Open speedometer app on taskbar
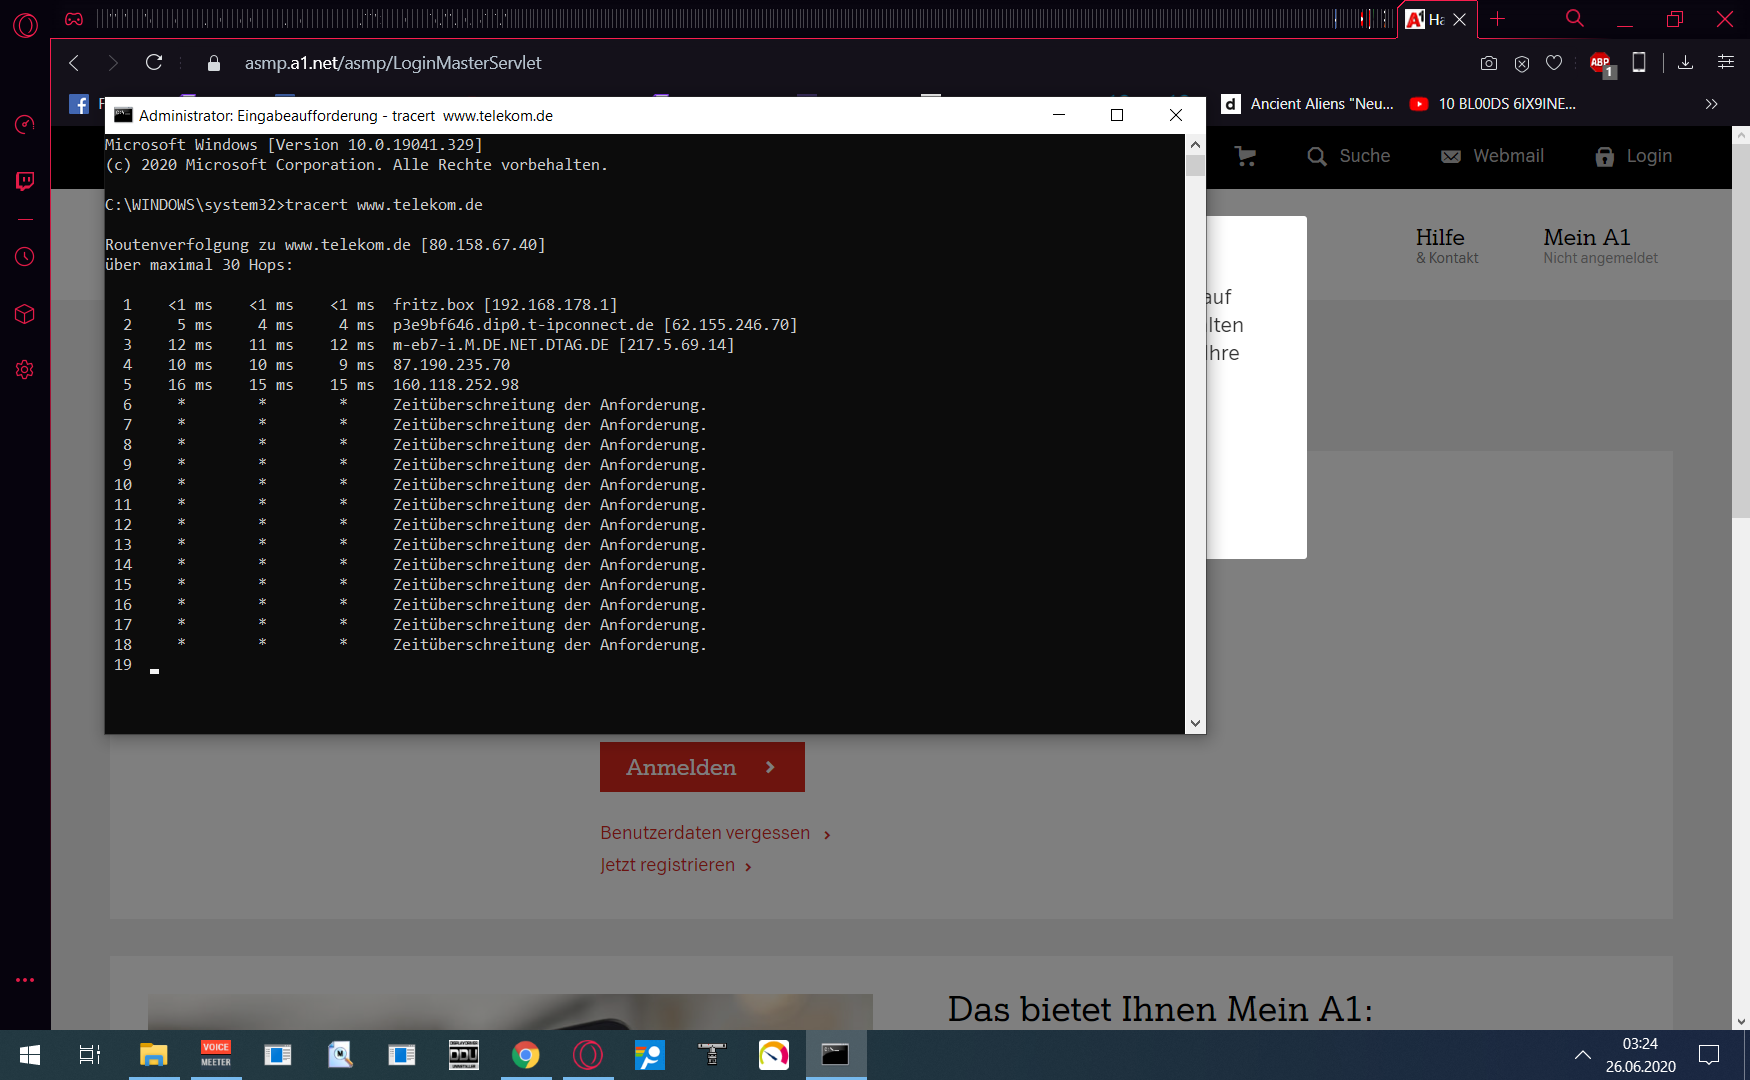The height and width of the screenshot is (1080, 1750). coord(774,1055)
